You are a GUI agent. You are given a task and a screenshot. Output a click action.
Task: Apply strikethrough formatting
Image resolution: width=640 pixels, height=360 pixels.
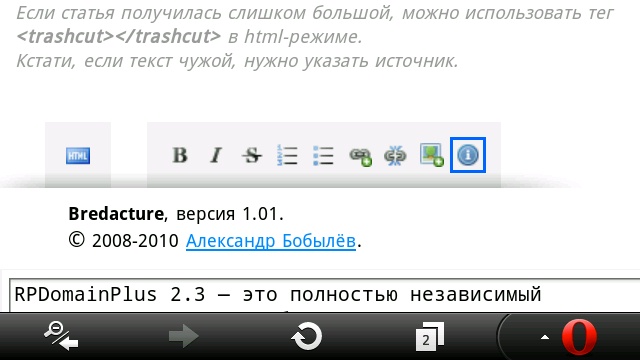[252, 155]
